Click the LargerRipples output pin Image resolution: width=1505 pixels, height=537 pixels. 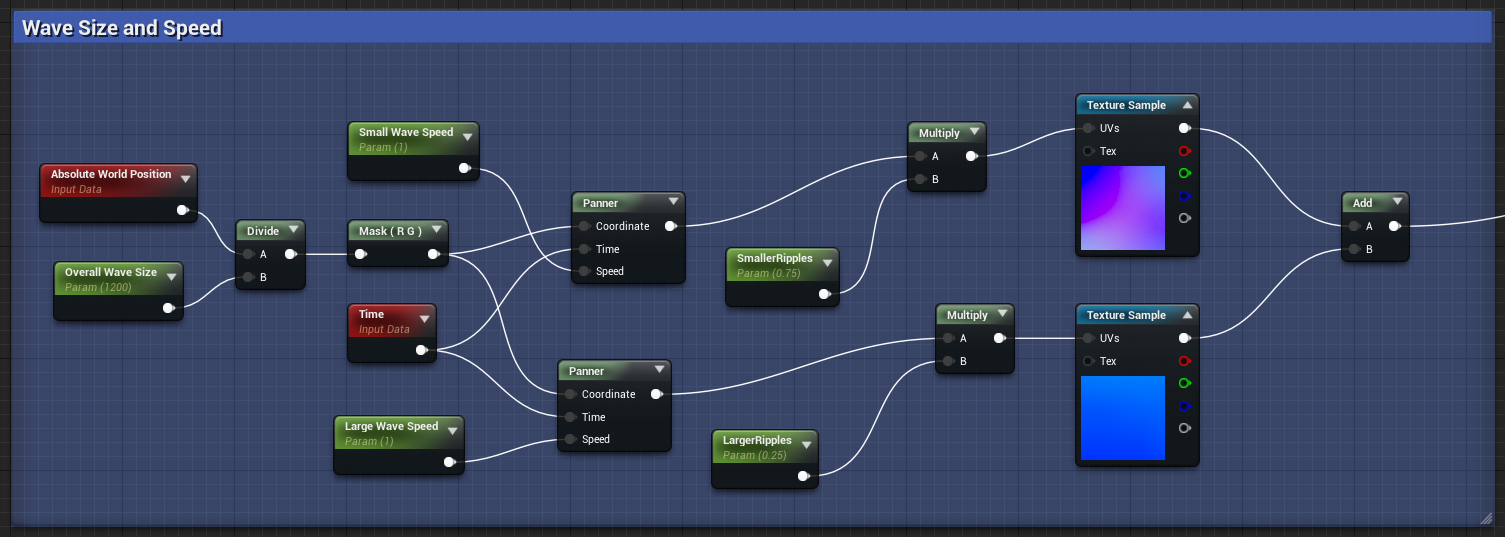803,476
